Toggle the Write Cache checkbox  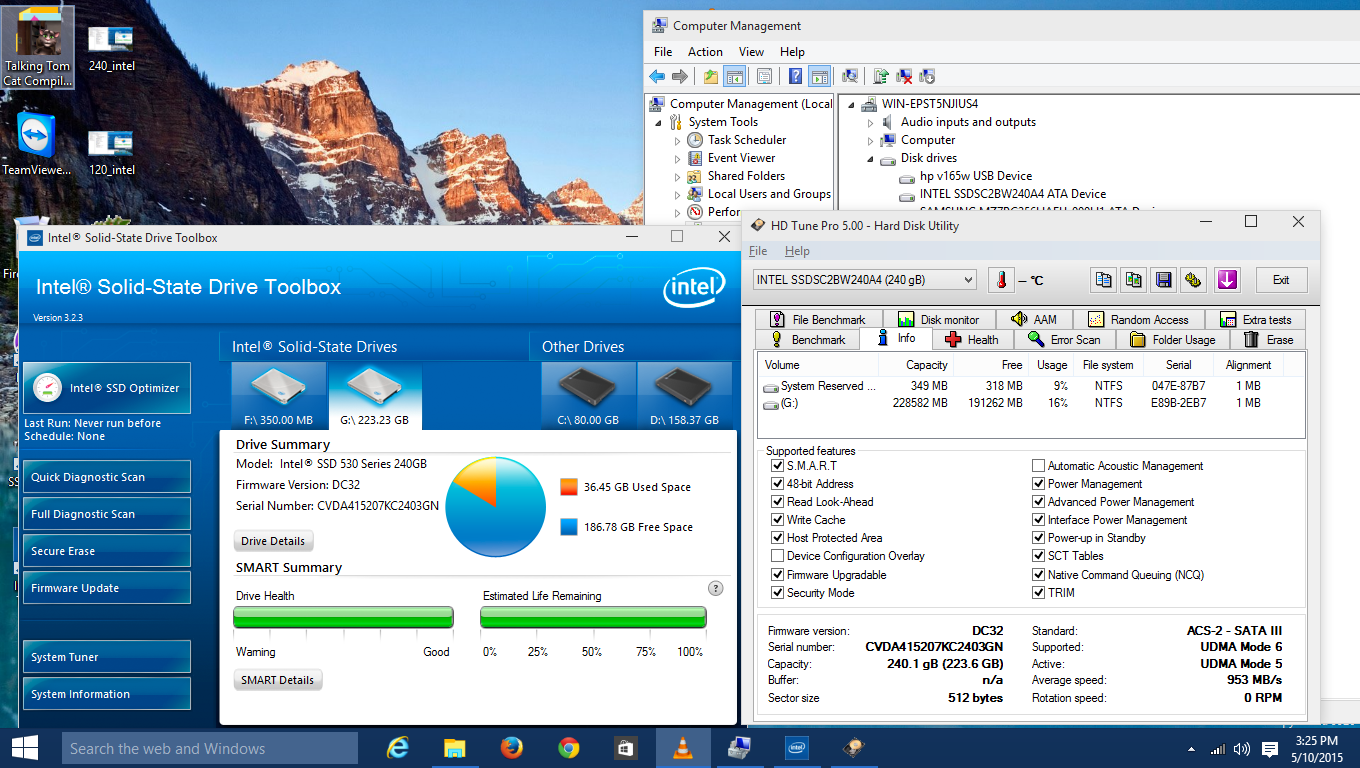[x=778, y=520]
